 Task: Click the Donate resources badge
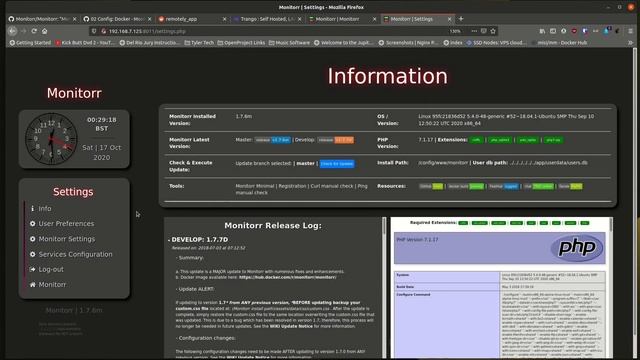tap(570, 187)
